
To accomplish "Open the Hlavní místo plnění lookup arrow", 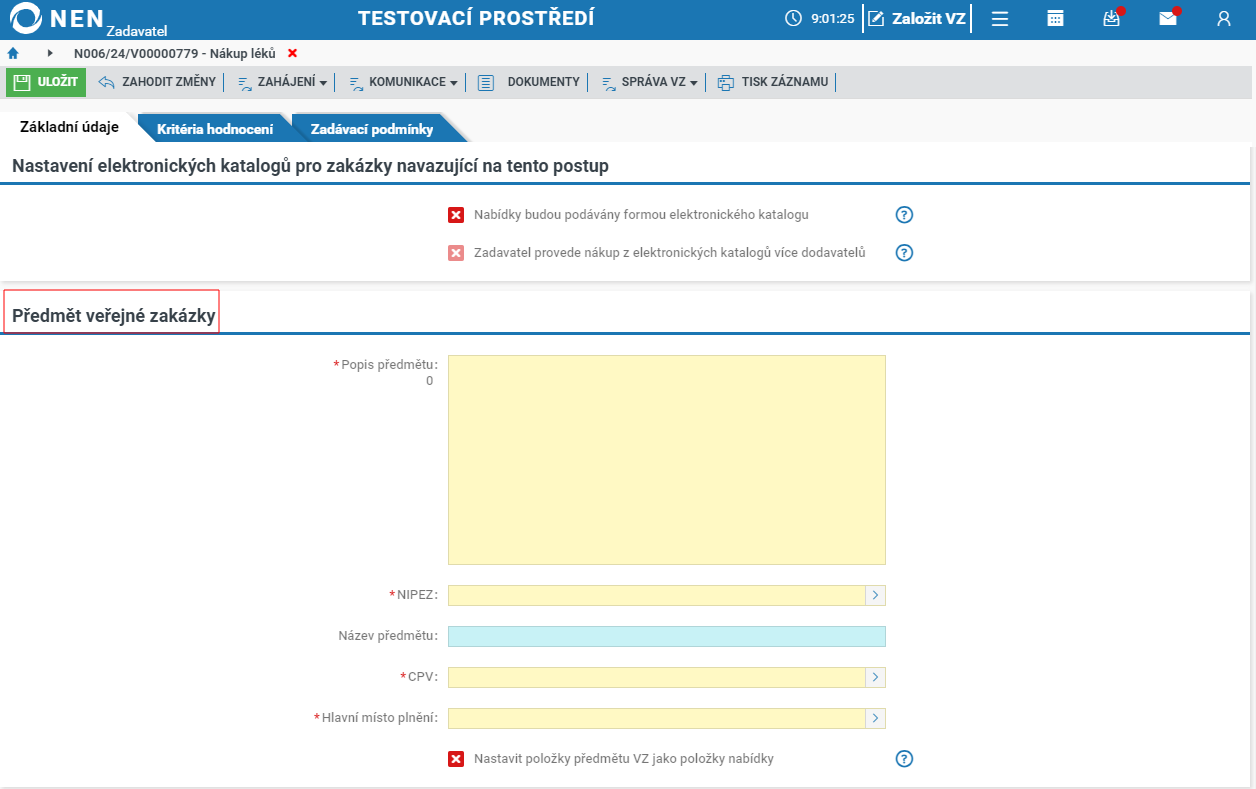I will click(875, 718).
